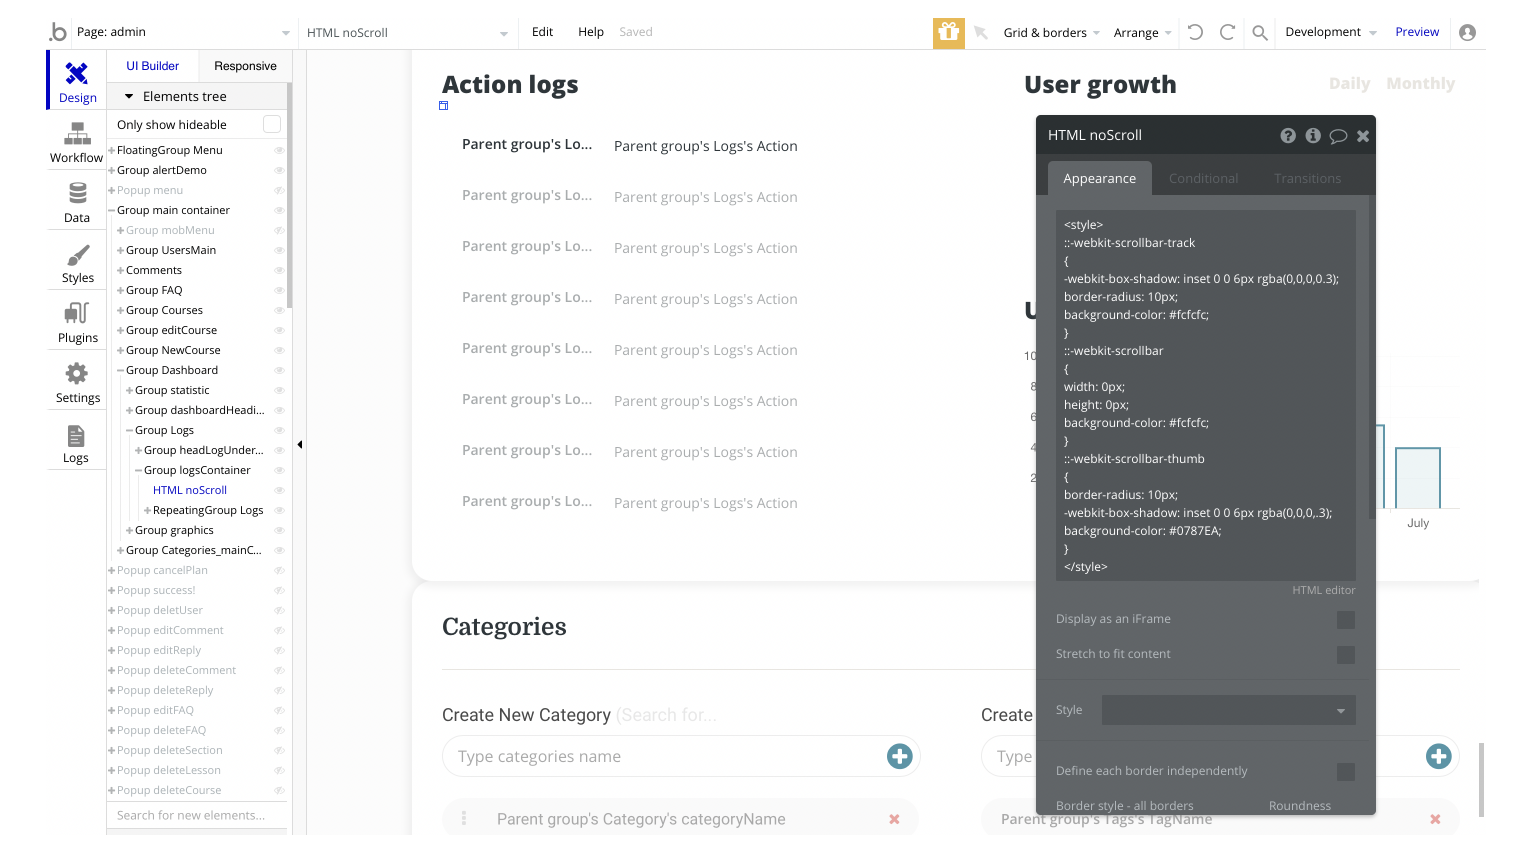The width and height of the screenshot is (1538, 850).
Task: Enable the Only show hideable checkbox
Action: [x=271, y=124]
